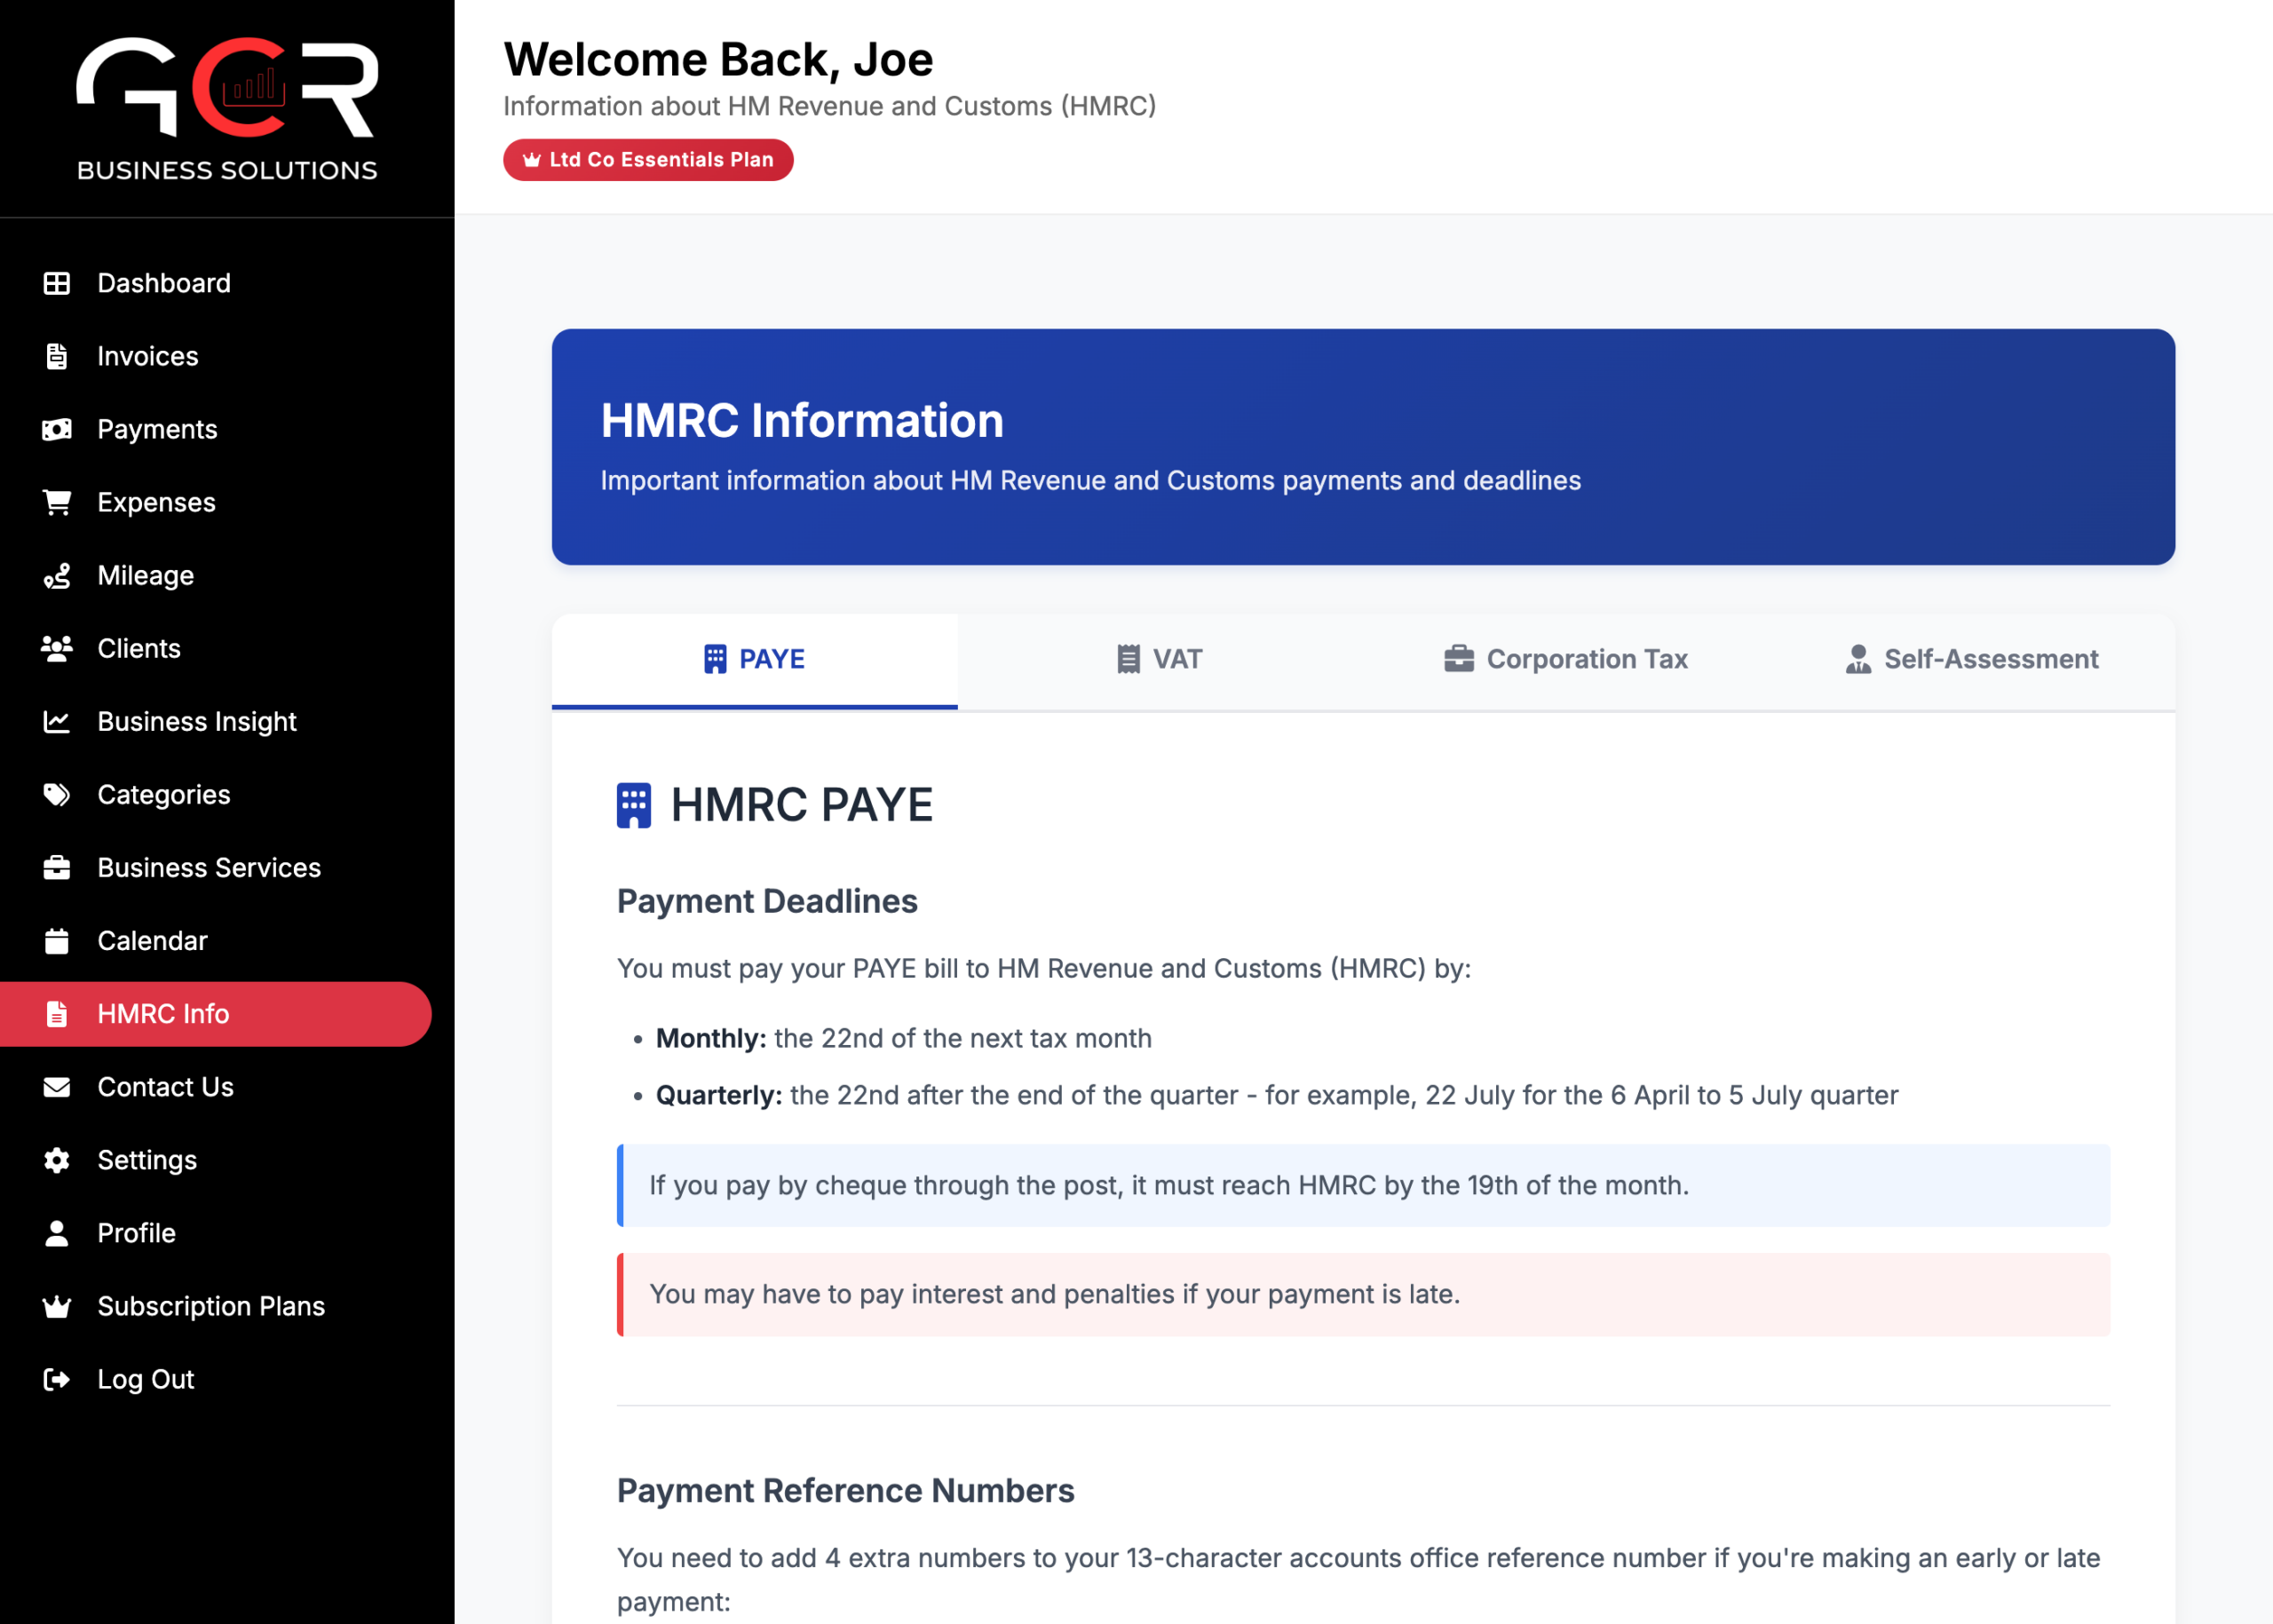Switch to the VAT tab

coord(1160,660)
